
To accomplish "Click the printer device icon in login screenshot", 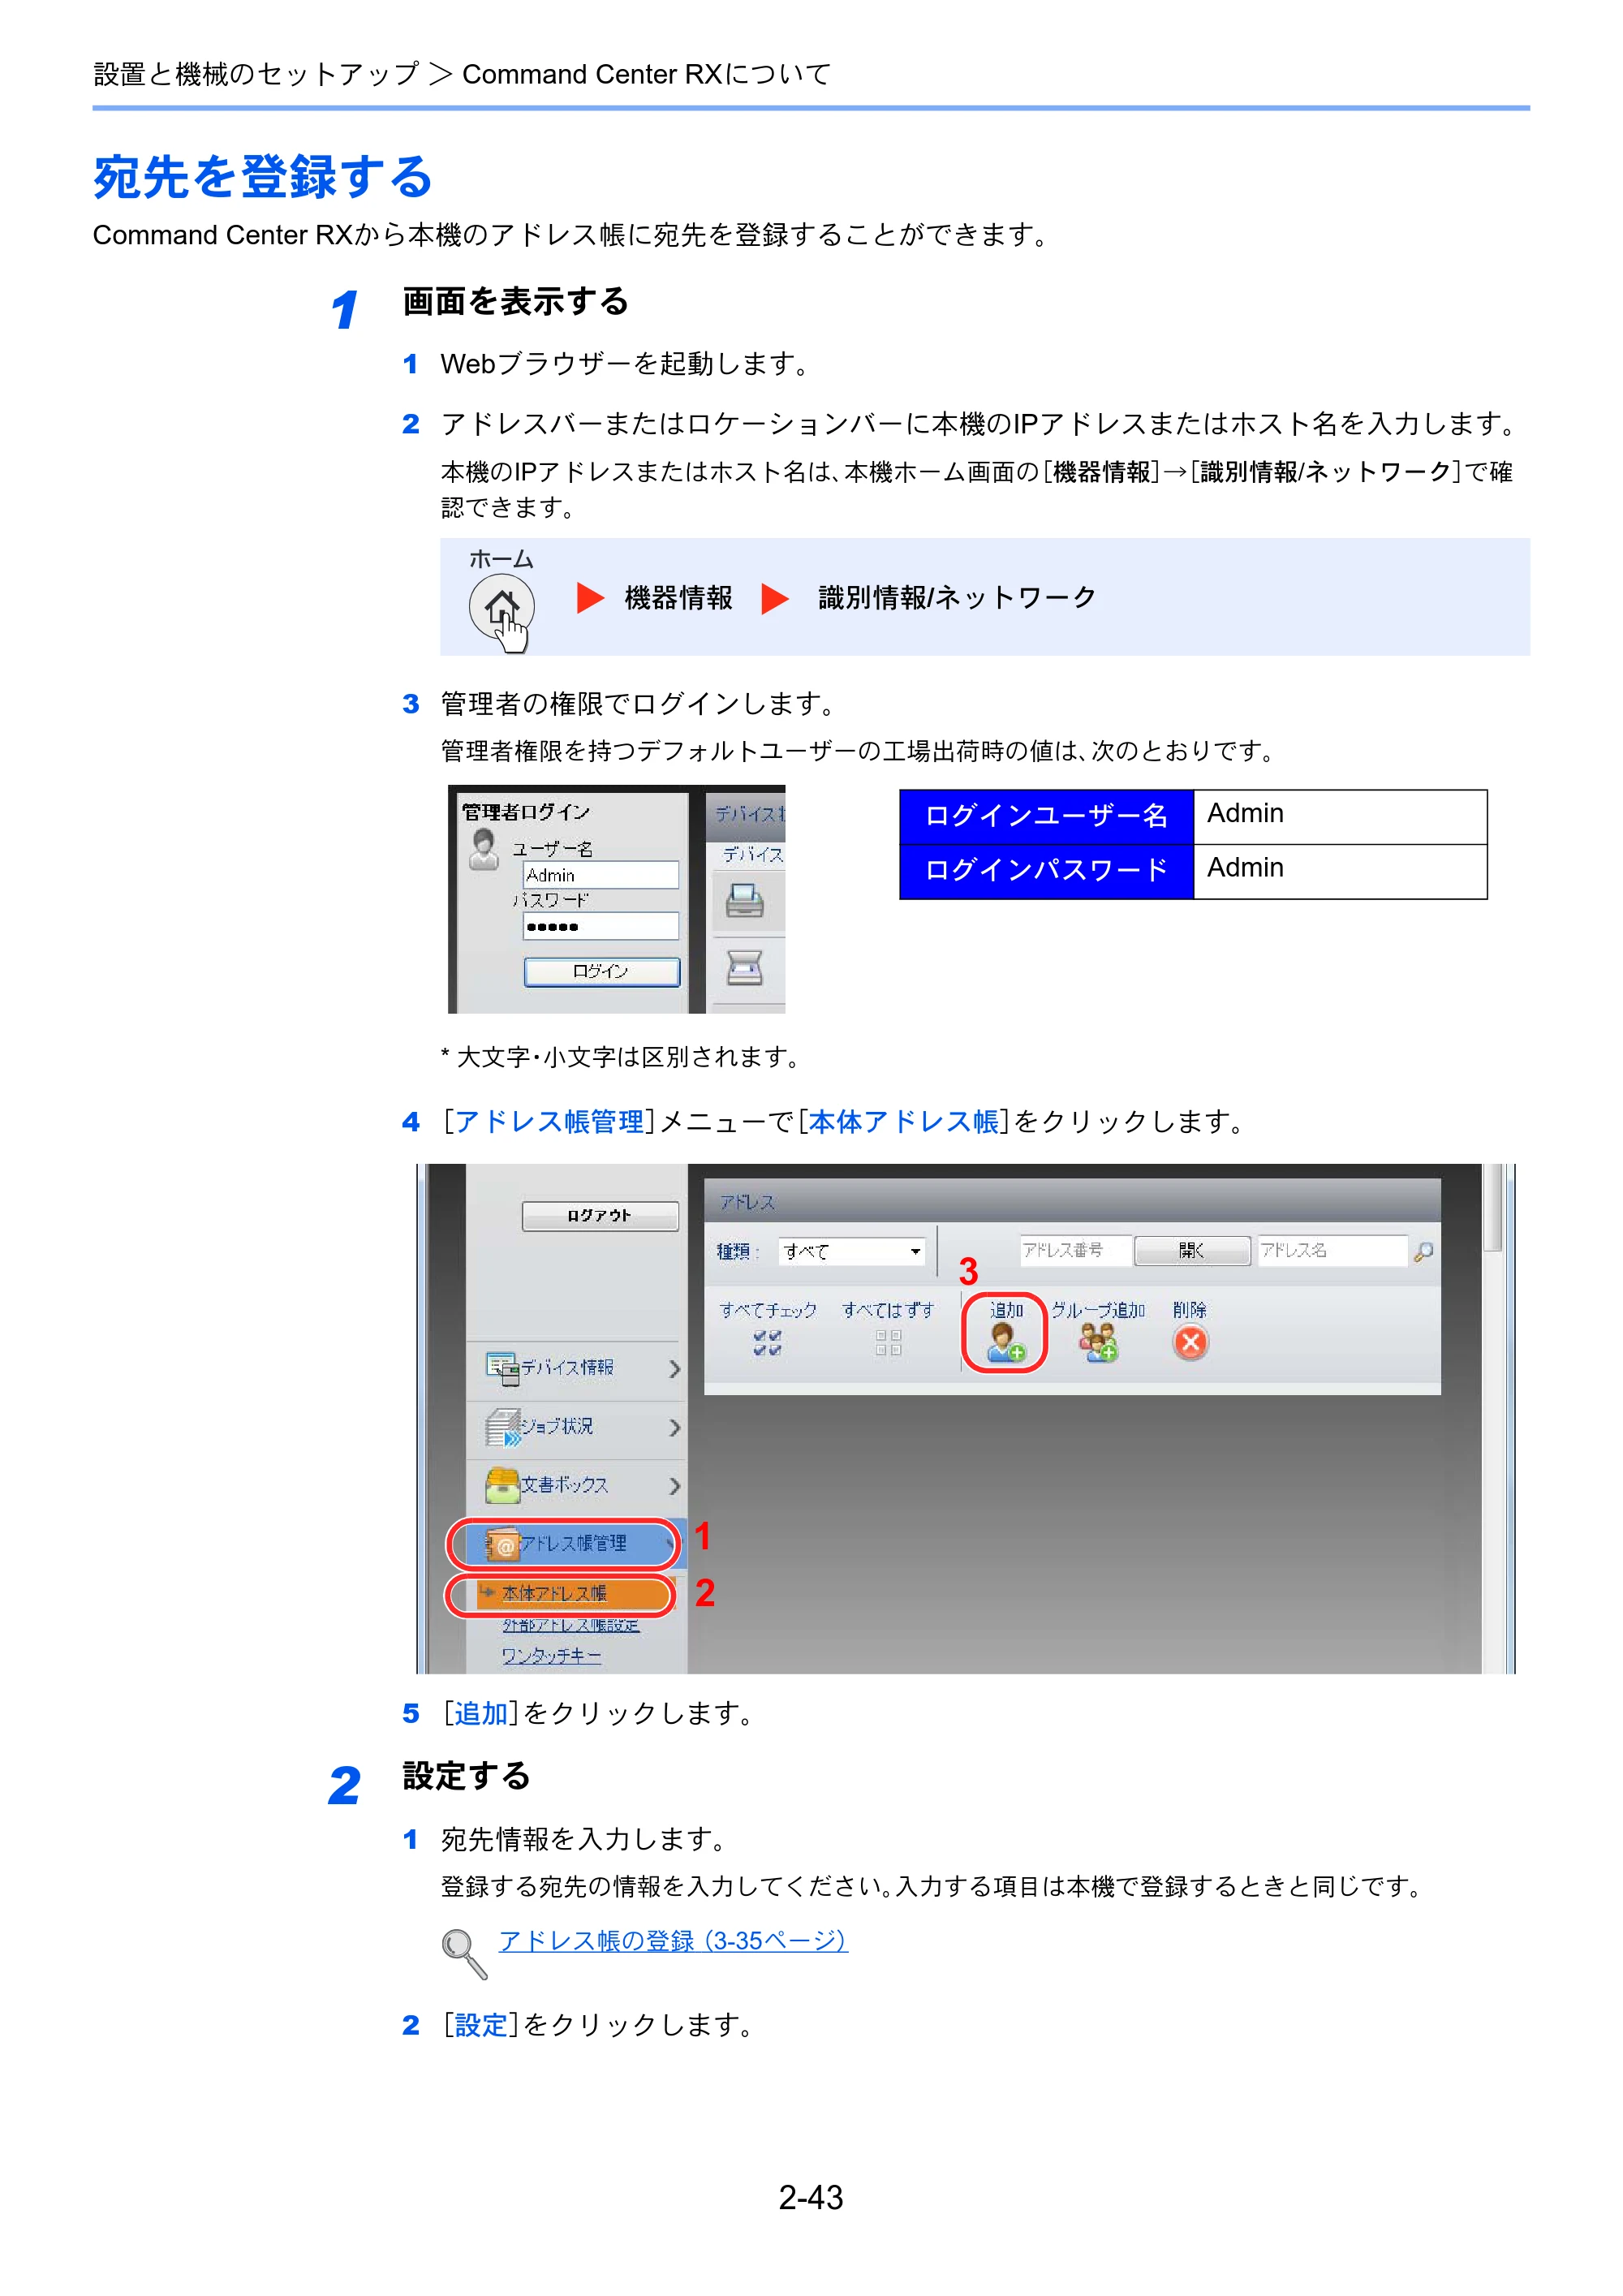I will [x=744, y=901].
